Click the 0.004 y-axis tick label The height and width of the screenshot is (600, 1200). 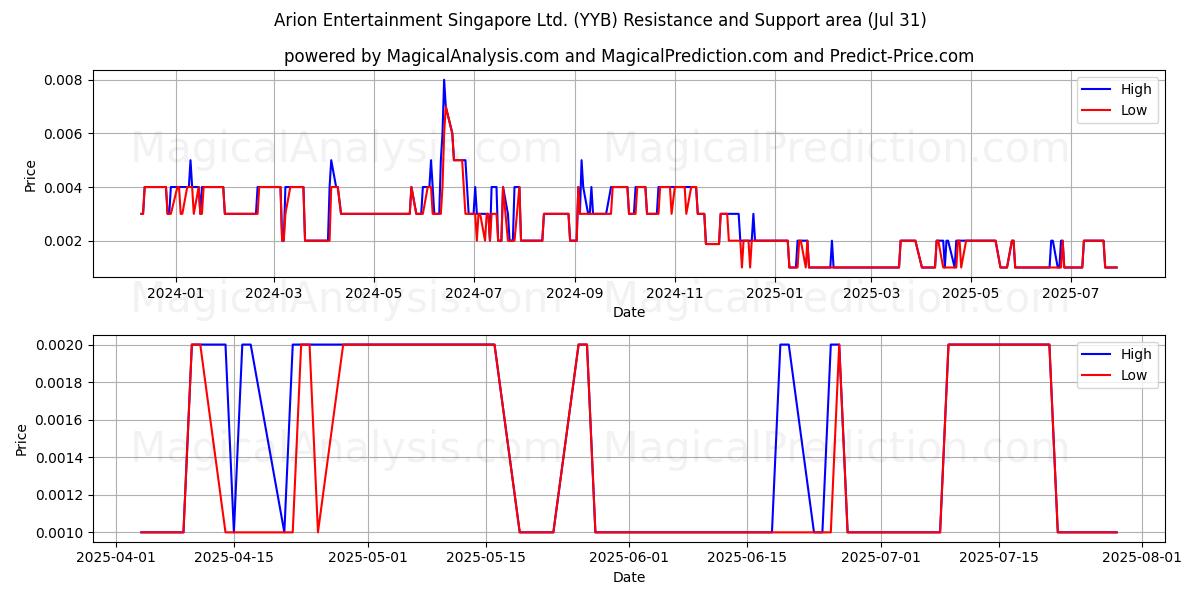coord(64,188)
